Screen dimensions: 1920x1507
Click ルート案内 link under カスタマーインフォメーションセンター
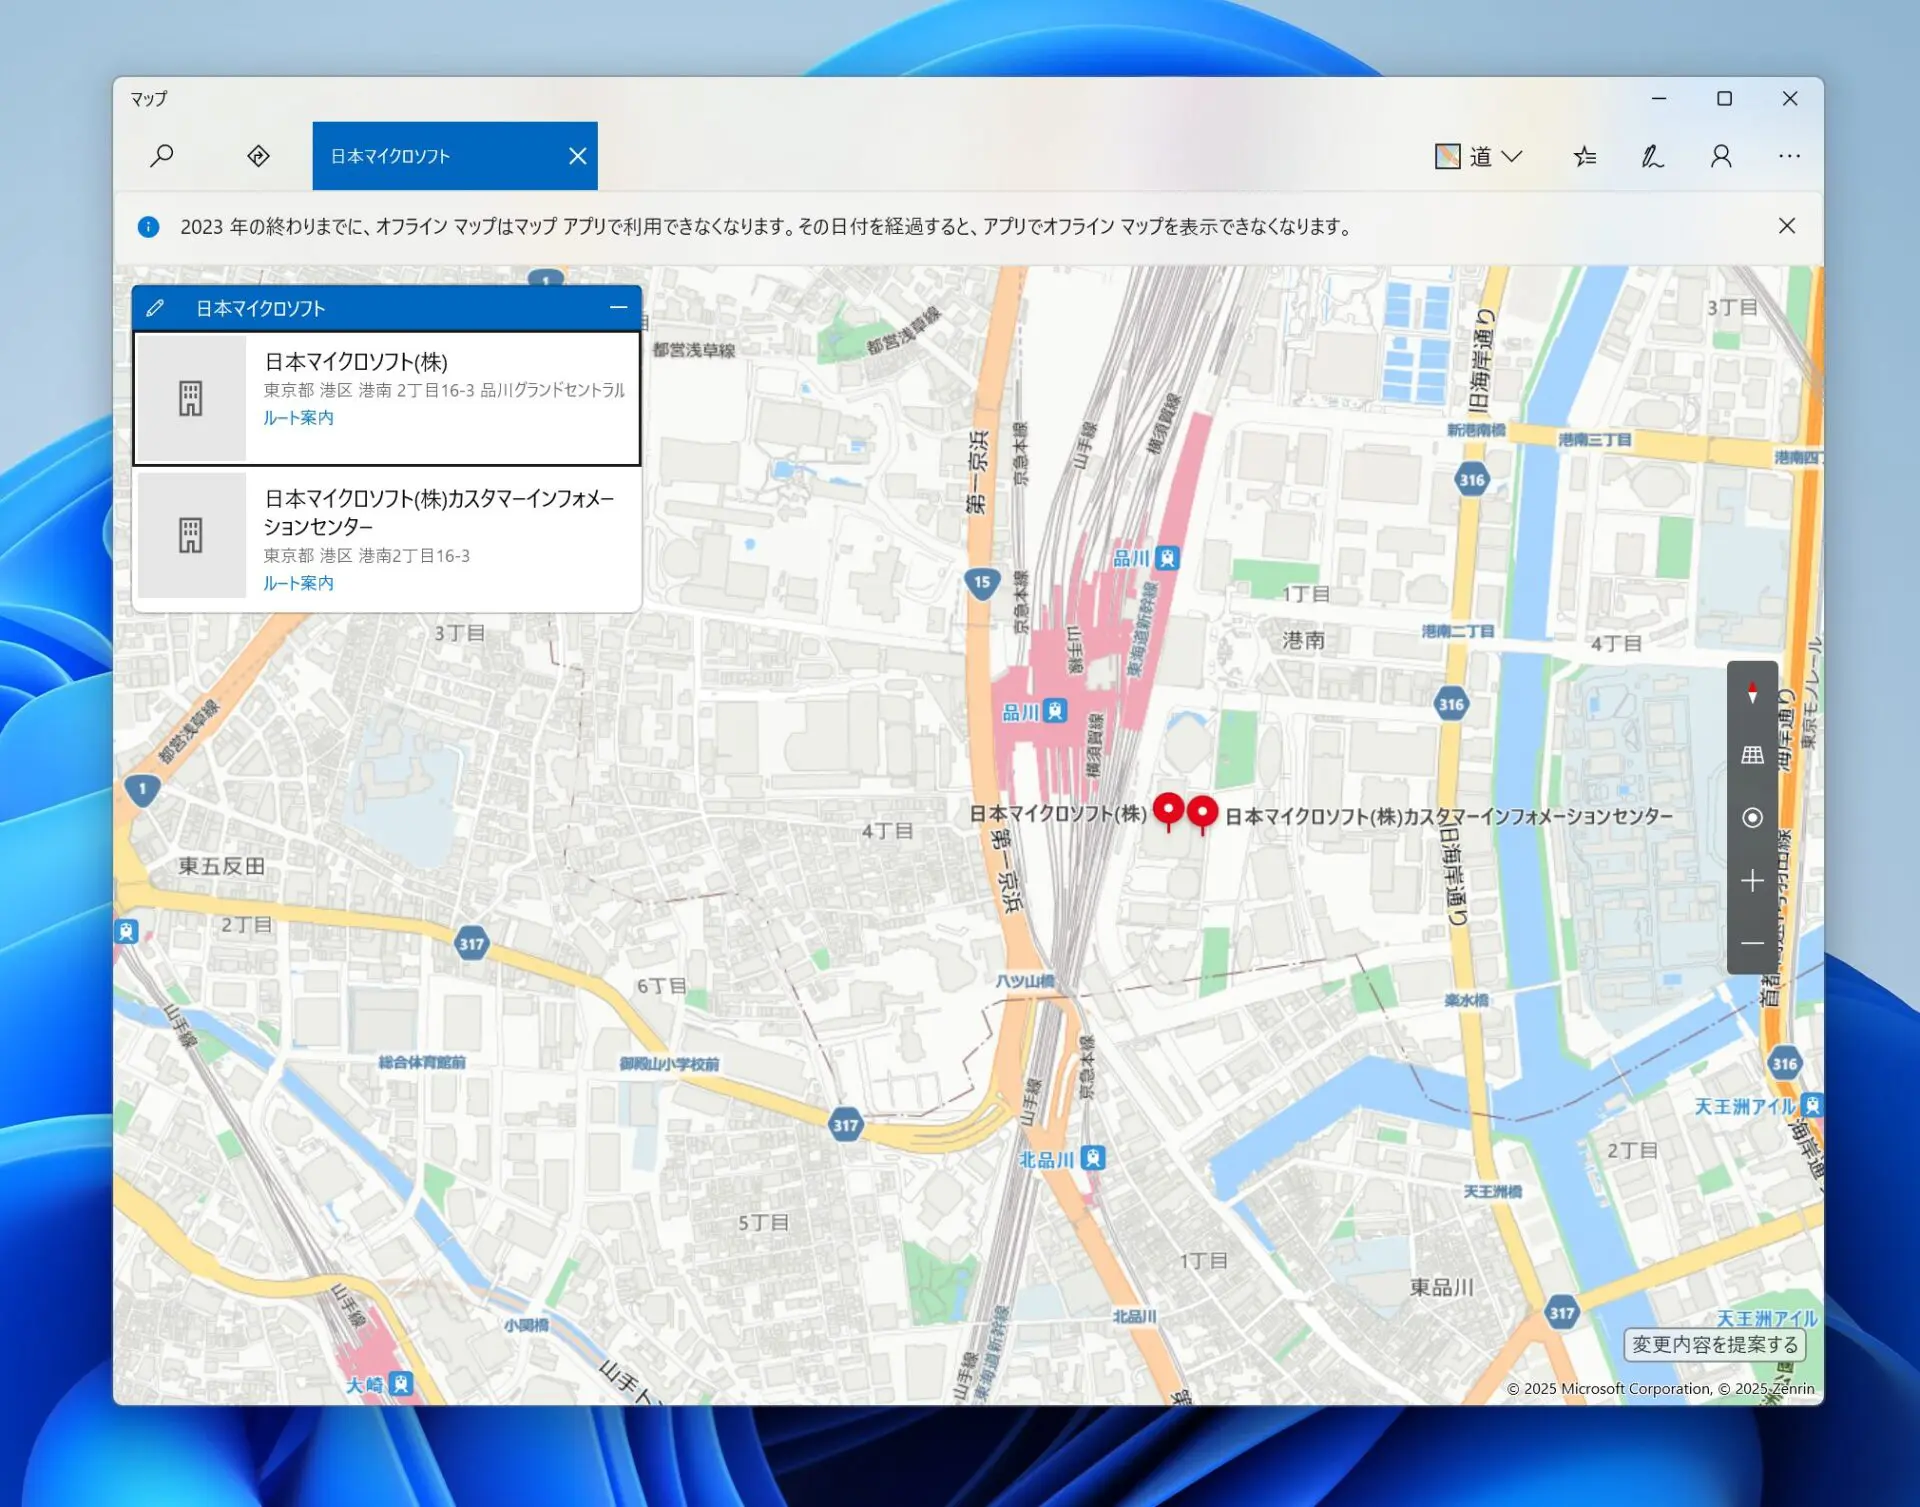[298, 583]
